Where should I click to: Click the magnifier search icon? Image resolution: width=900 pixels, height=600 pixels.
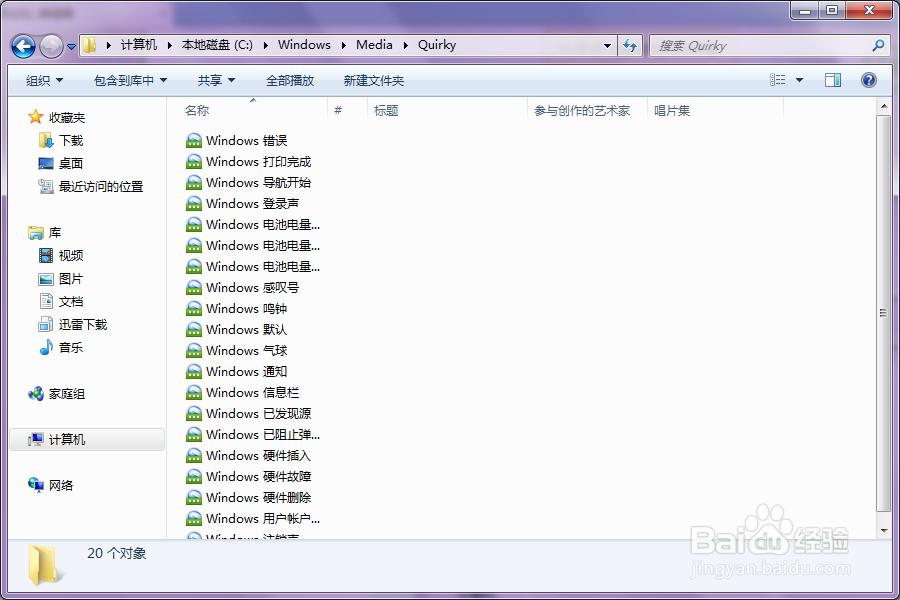878,45
